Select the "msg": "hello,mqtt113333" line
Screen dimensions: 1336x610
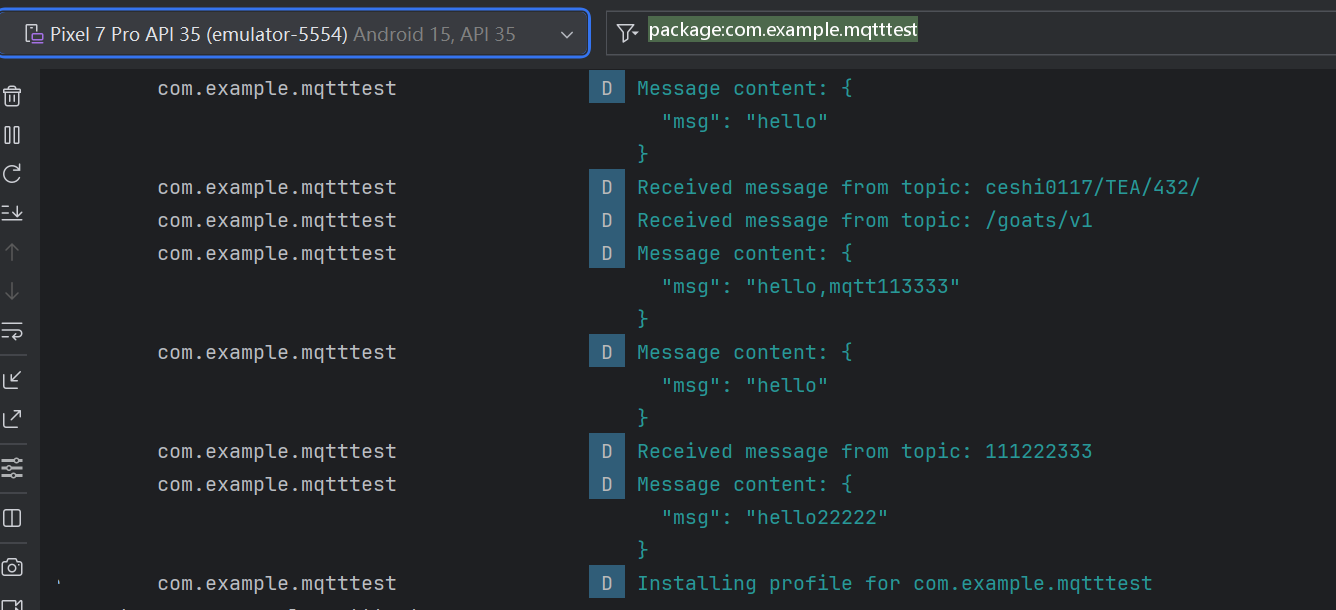coord(811,286)
